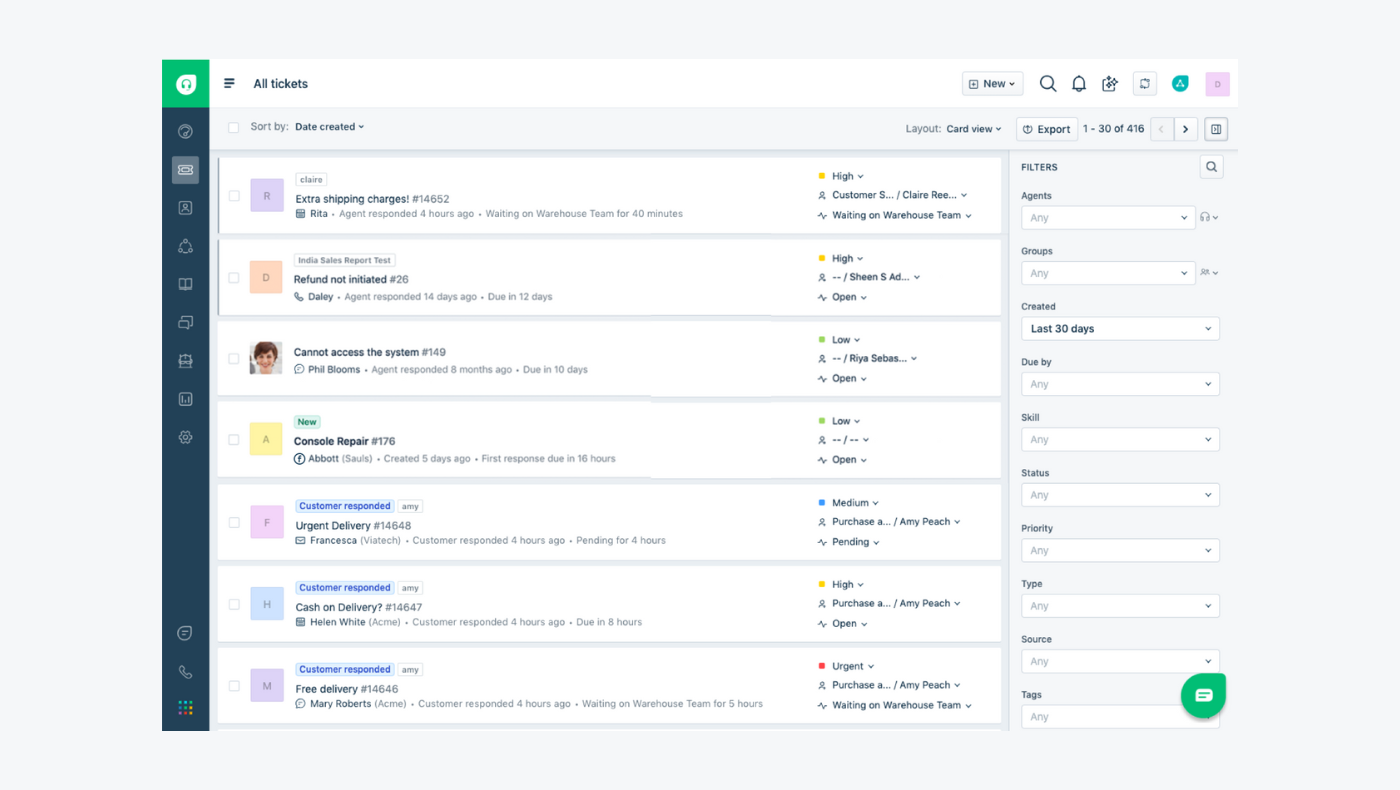The image size is (1400, 790).
Task: Click the people icon beside Groups filter
Action: pos(1209,272)
